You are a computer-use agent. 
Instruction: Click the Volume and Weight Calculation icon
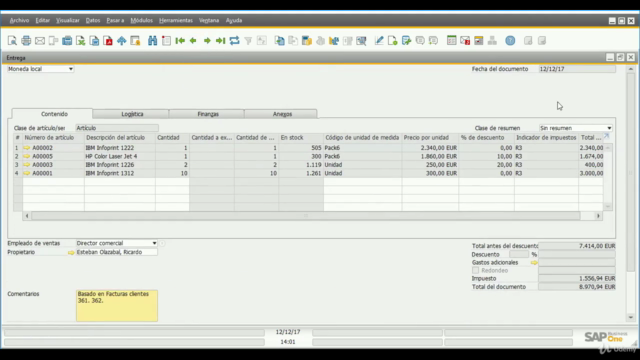[x=334, y=40]
